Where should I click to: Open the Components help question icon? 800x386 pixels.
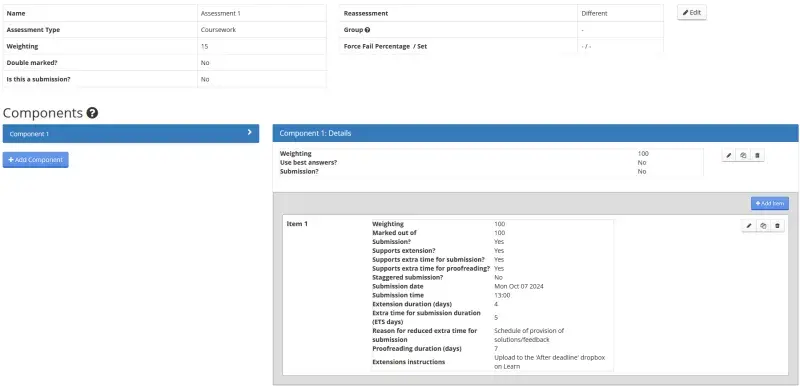(92, 113)
